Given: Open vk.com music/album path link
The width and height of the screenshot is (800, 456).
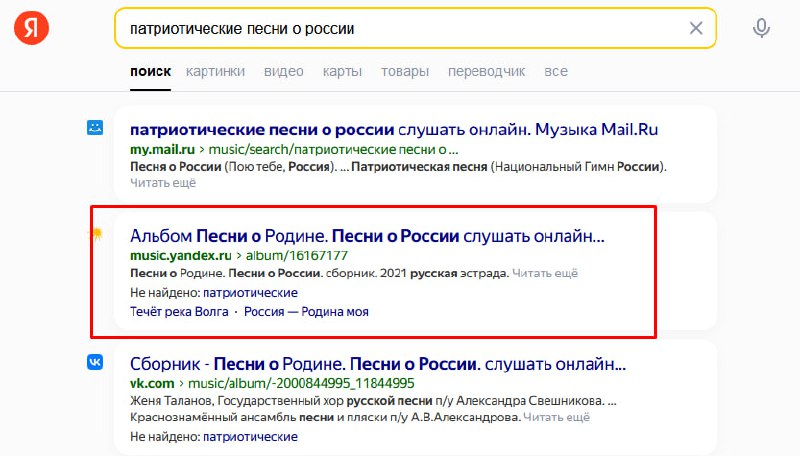Looking at the screenshot, I should tap(301, 383).
